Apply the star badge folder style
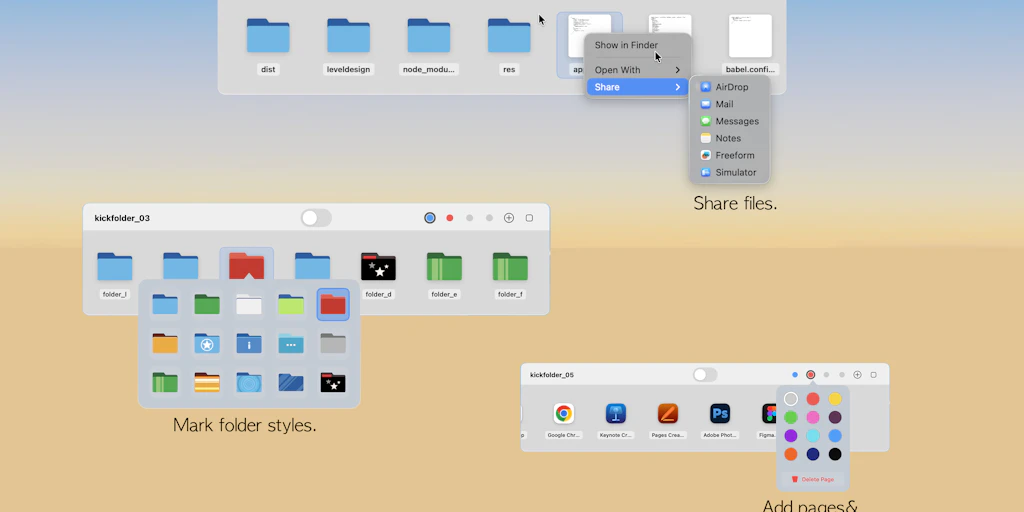Viewport: 1024px width, 512px height. (207, 344)
